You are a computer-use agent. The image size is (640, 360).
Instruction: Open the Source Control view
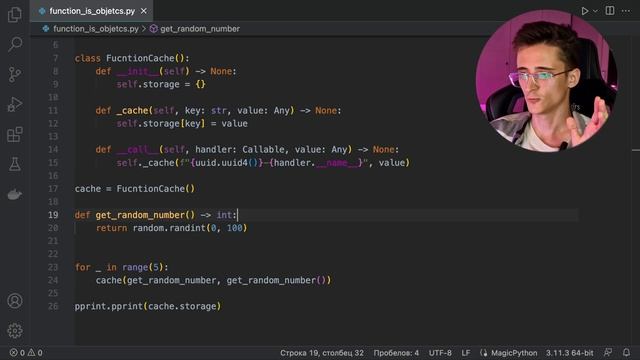pos(15,74)
